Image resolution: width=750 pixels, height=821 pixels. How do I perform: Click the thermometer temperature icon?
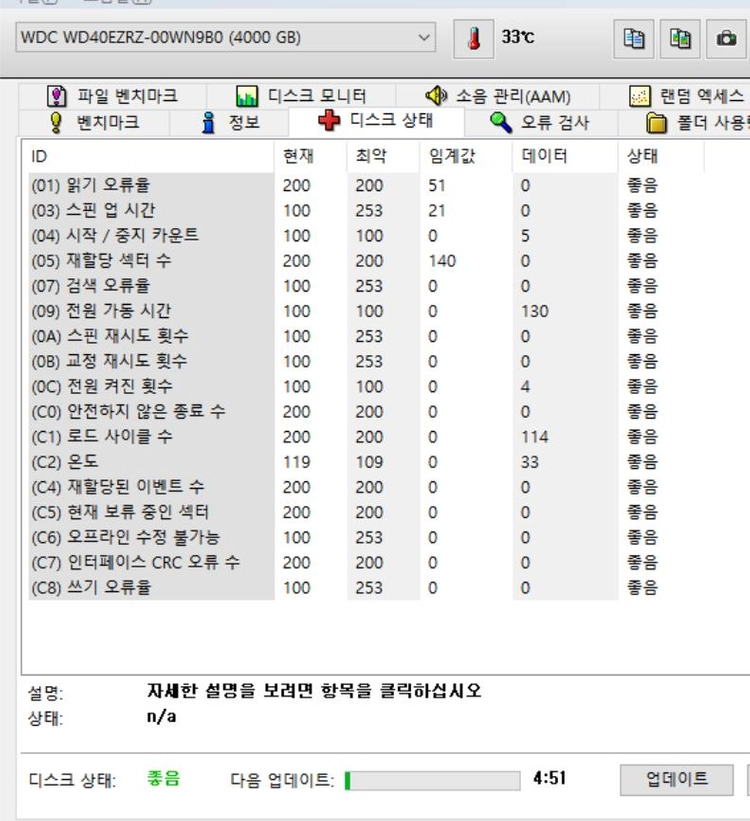(x=473, y=38)
